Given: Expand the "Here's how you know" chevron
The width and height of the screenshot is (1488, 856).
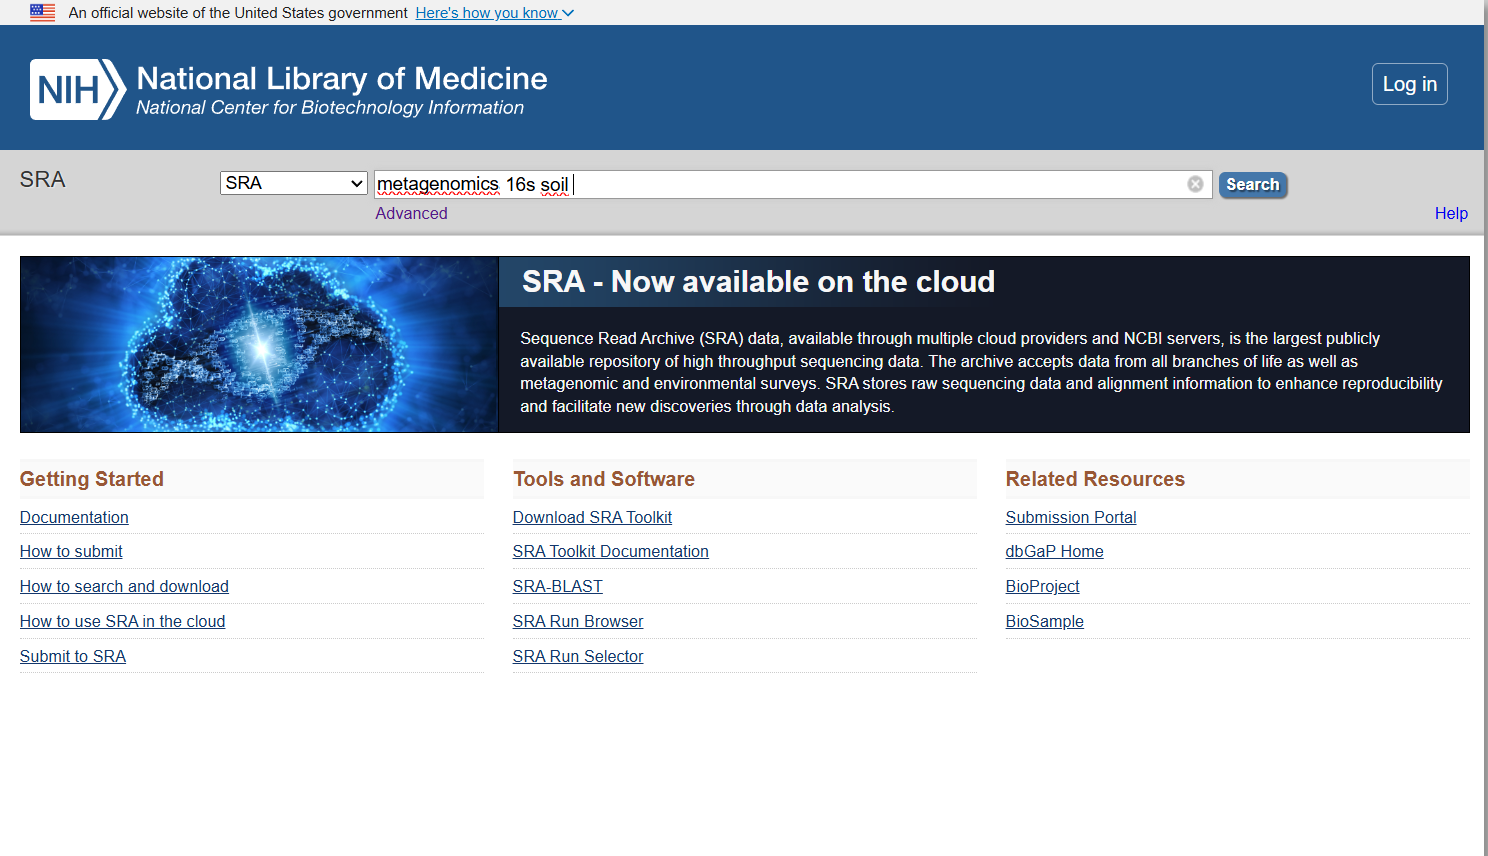Looking at the screenshot, I should tap(568, 13).
